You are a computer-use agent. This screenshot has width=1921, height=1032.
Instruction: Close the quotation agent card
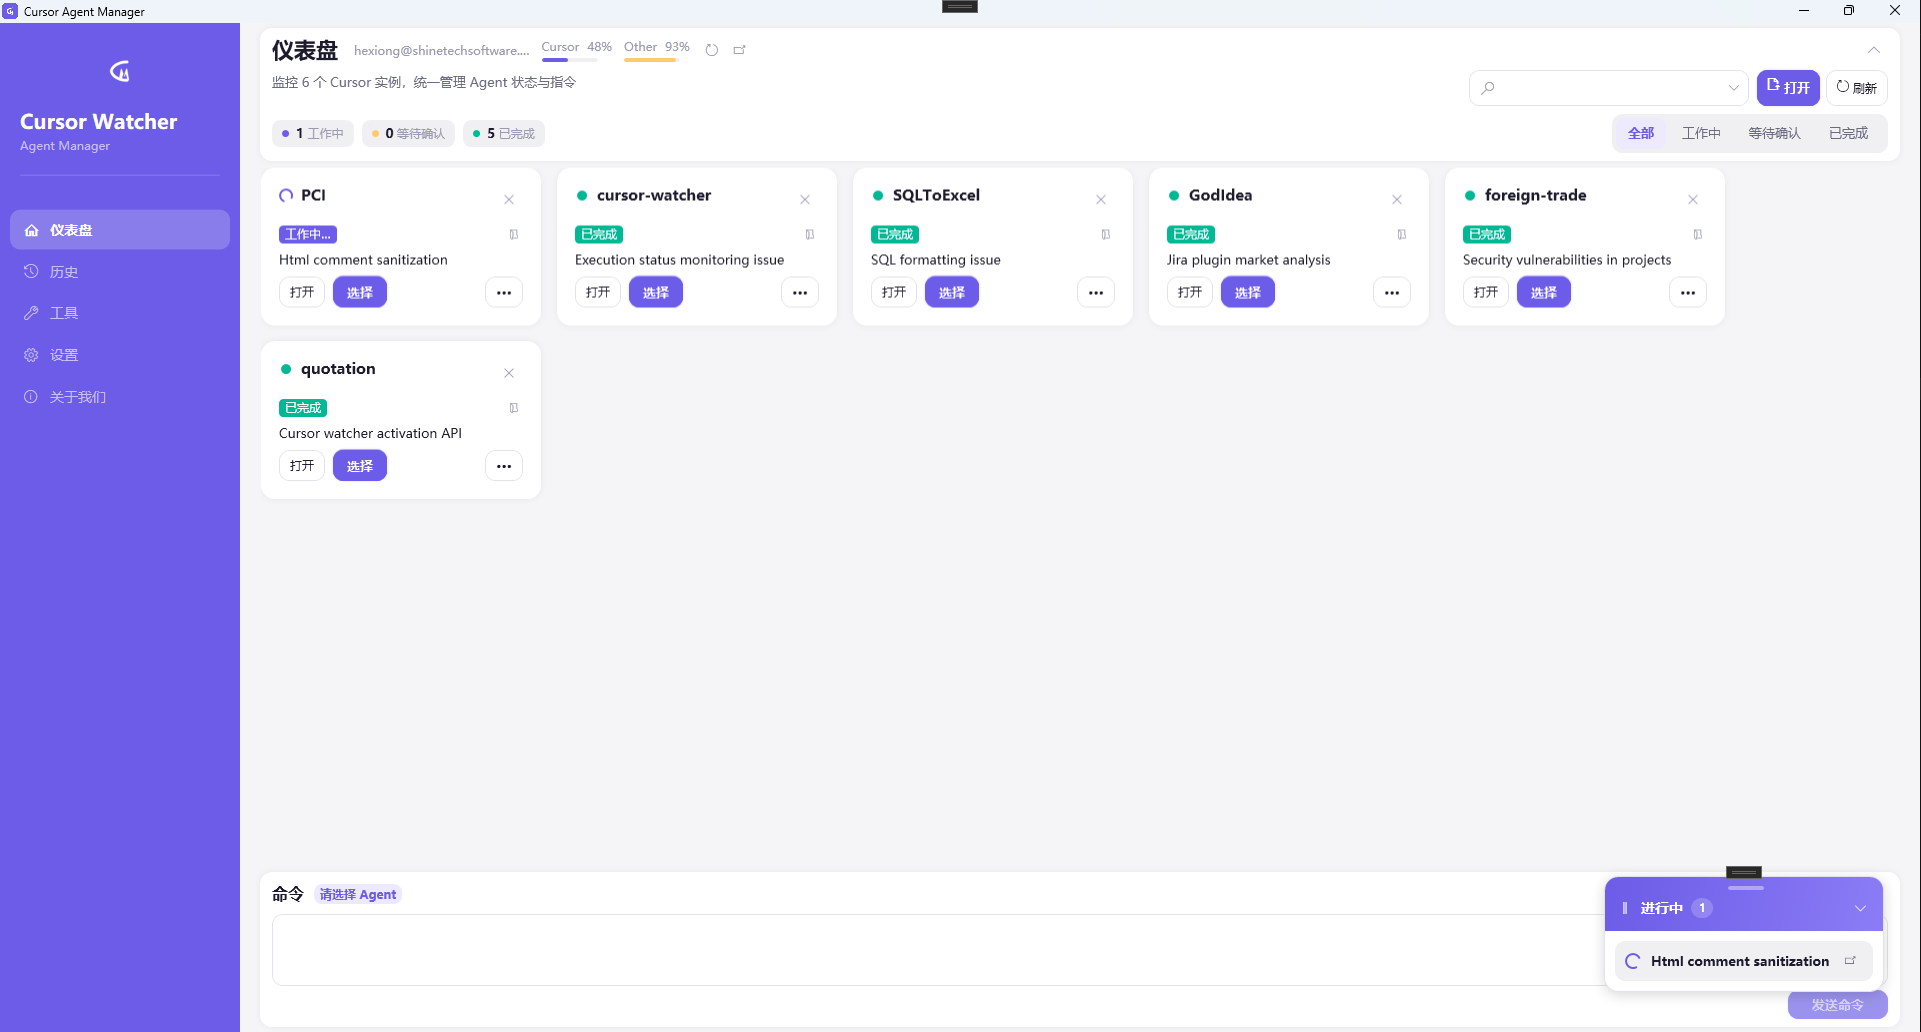(x=509, y=373)
